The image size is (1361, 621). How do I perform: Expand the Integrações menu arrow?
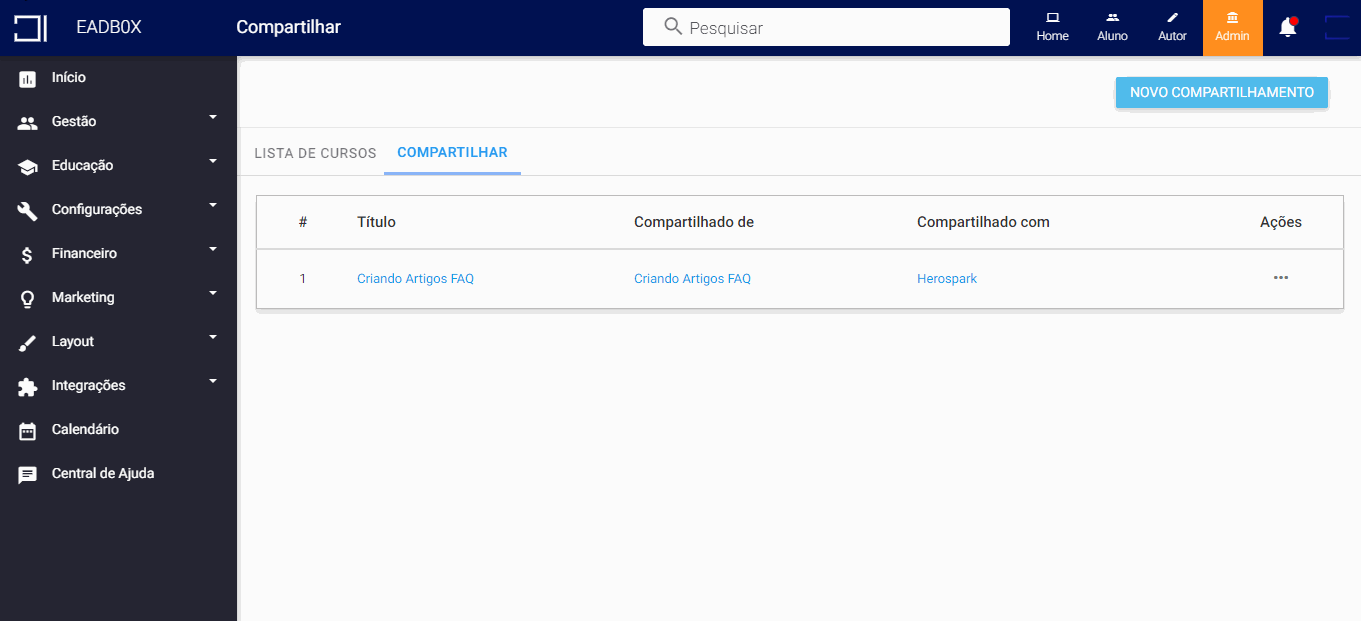click(213, 381)
